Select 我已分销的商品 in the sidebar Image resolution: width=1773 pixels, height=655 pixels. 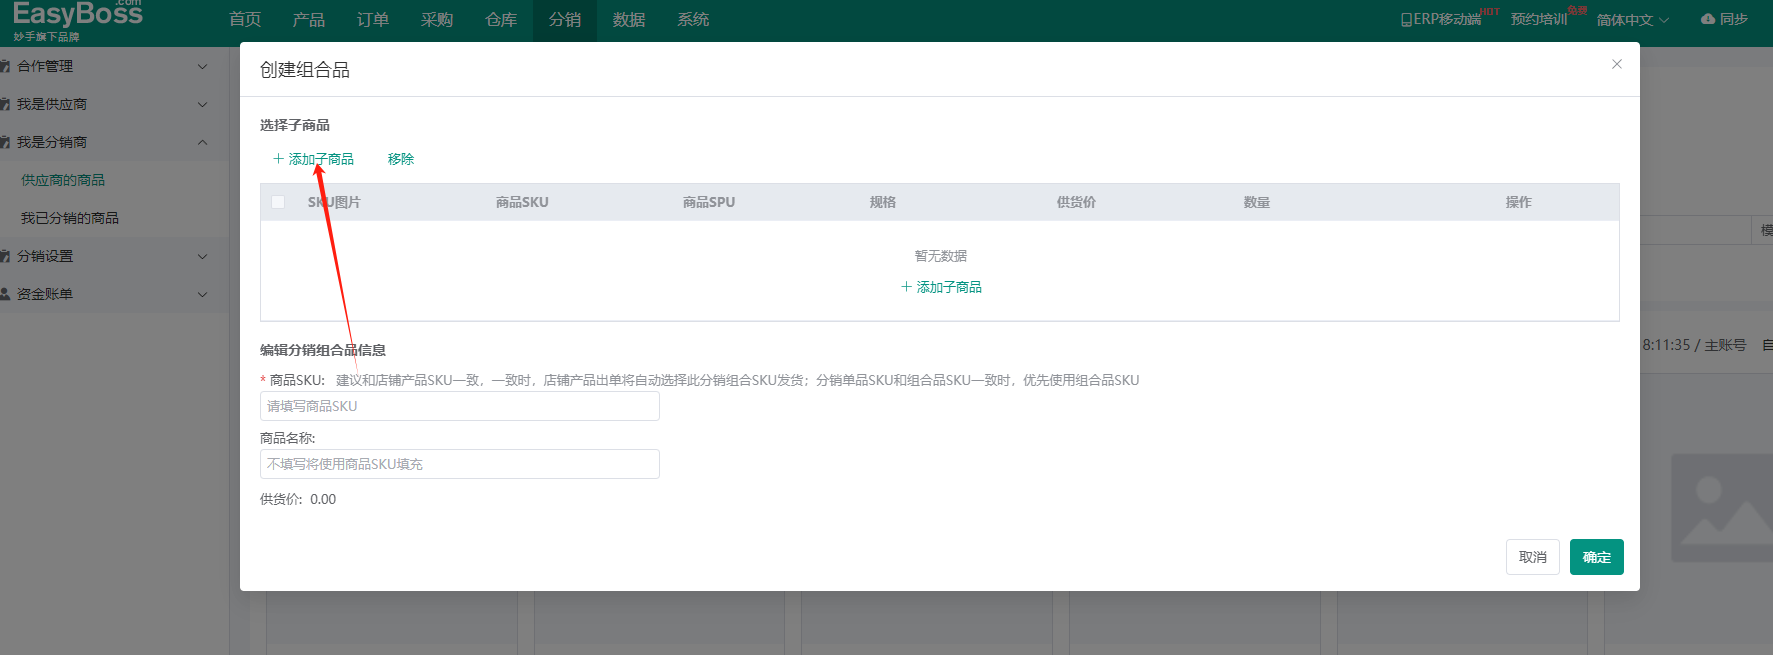pyautogui.click(x=70, y=218)
